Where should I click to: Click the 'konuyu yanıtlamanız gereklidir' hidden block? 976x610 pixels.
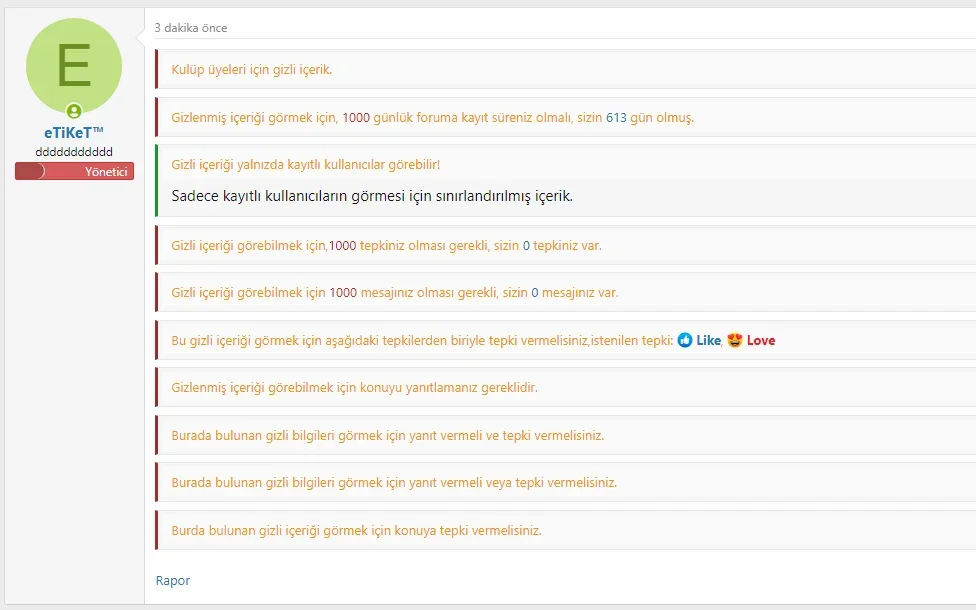354,387
